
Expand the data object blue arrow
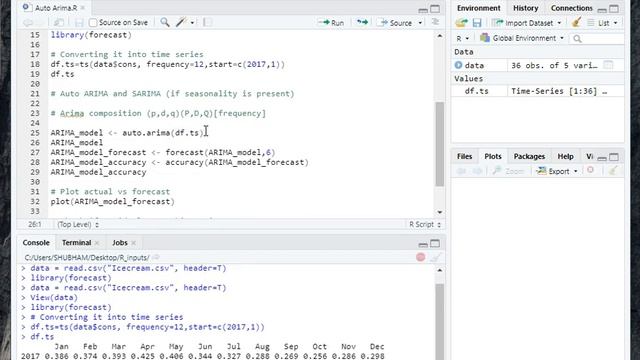(458, 65)
